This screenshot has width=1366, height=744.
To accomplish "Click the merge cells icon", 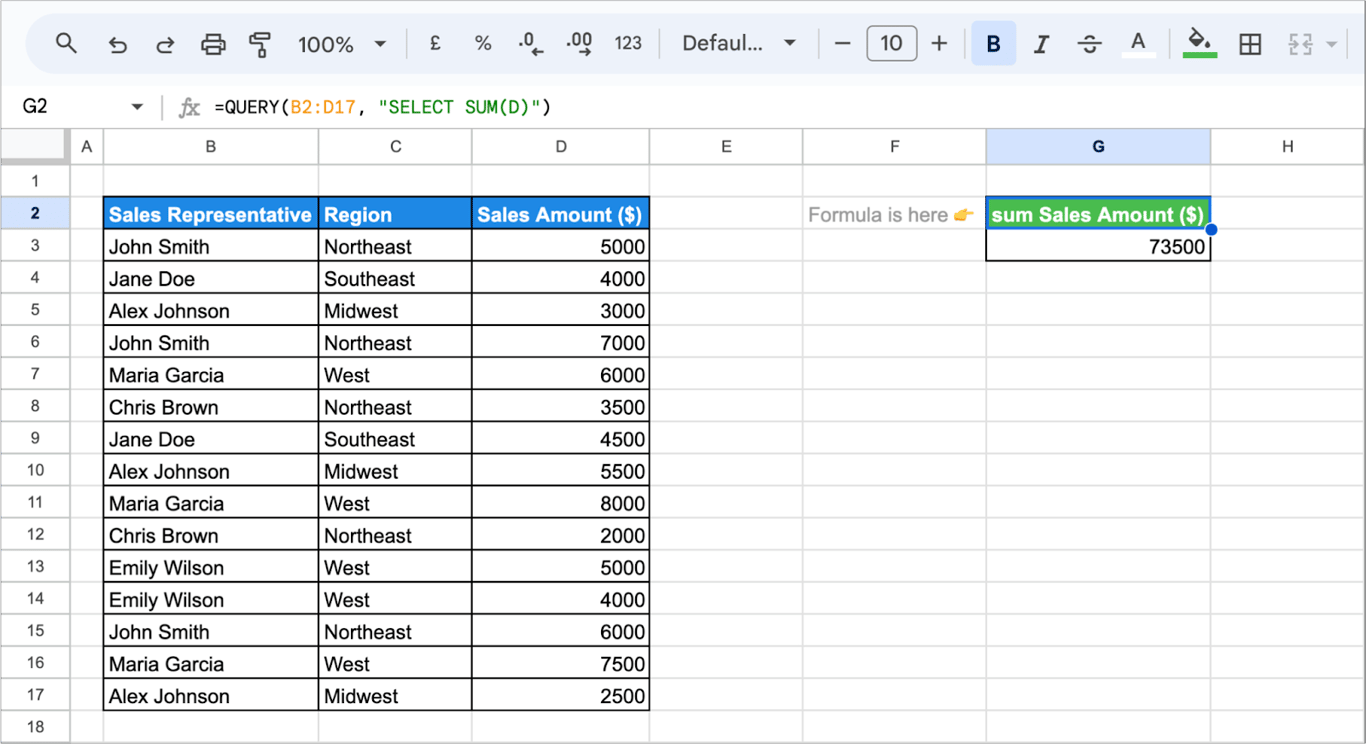I will (x=1300, y=44).
